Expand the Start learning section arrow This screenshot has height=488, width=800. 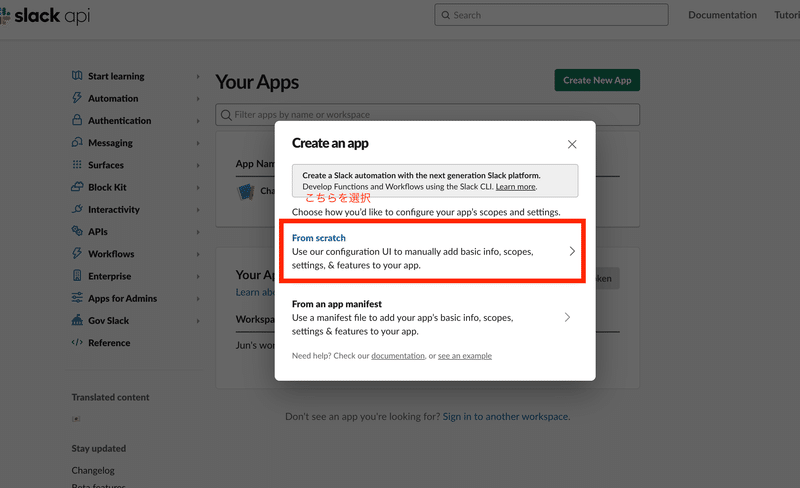[198, 77]
